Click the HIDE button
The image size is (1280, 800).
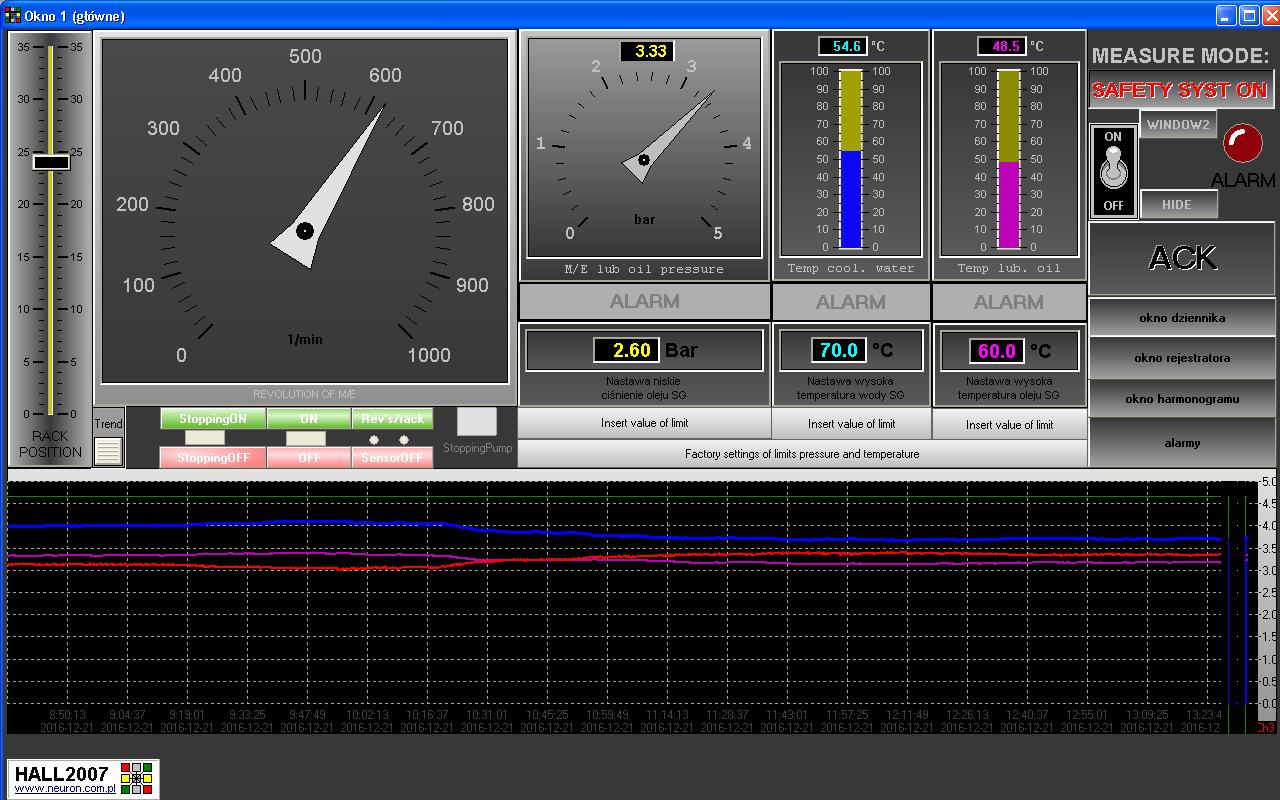1178,204
